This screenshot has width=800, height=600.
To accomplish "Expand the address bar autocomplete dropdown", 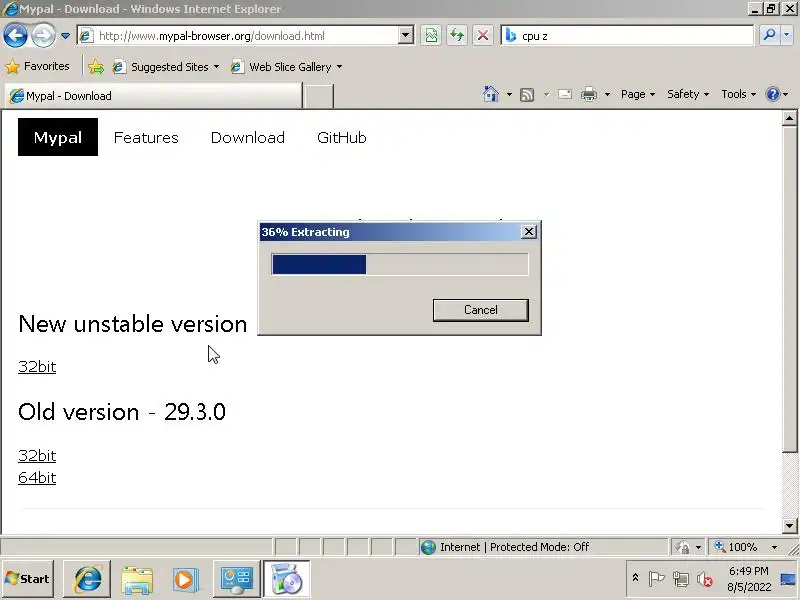I will 406,36.
